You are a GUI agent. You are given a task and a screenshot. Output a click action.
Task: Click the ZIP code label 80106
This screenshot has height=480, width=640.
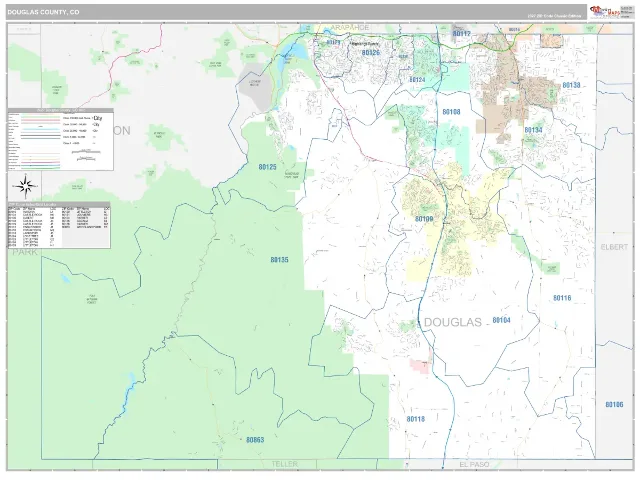(614, 404)
